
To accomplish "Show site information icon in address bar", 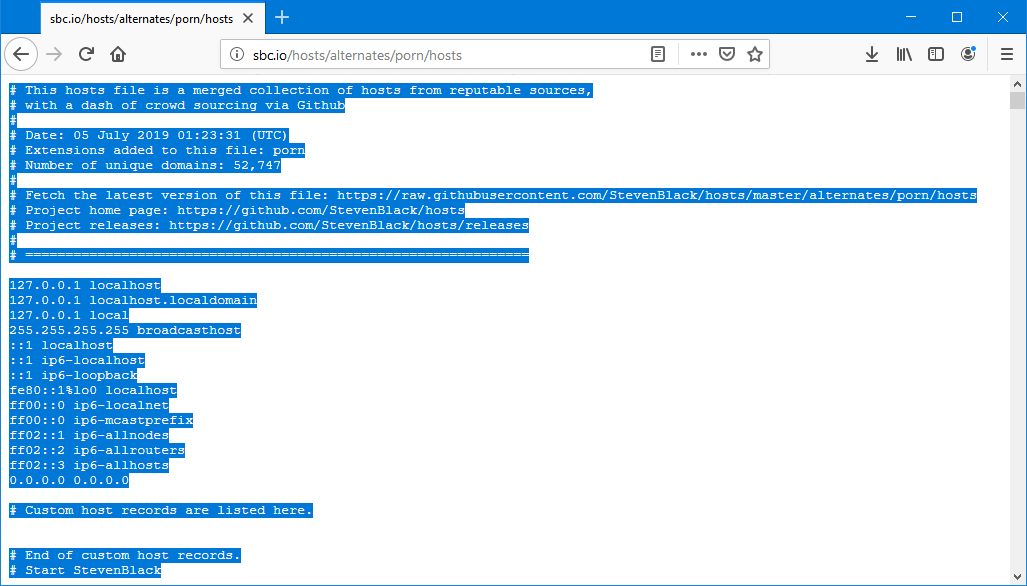I will tap(237, 55).
